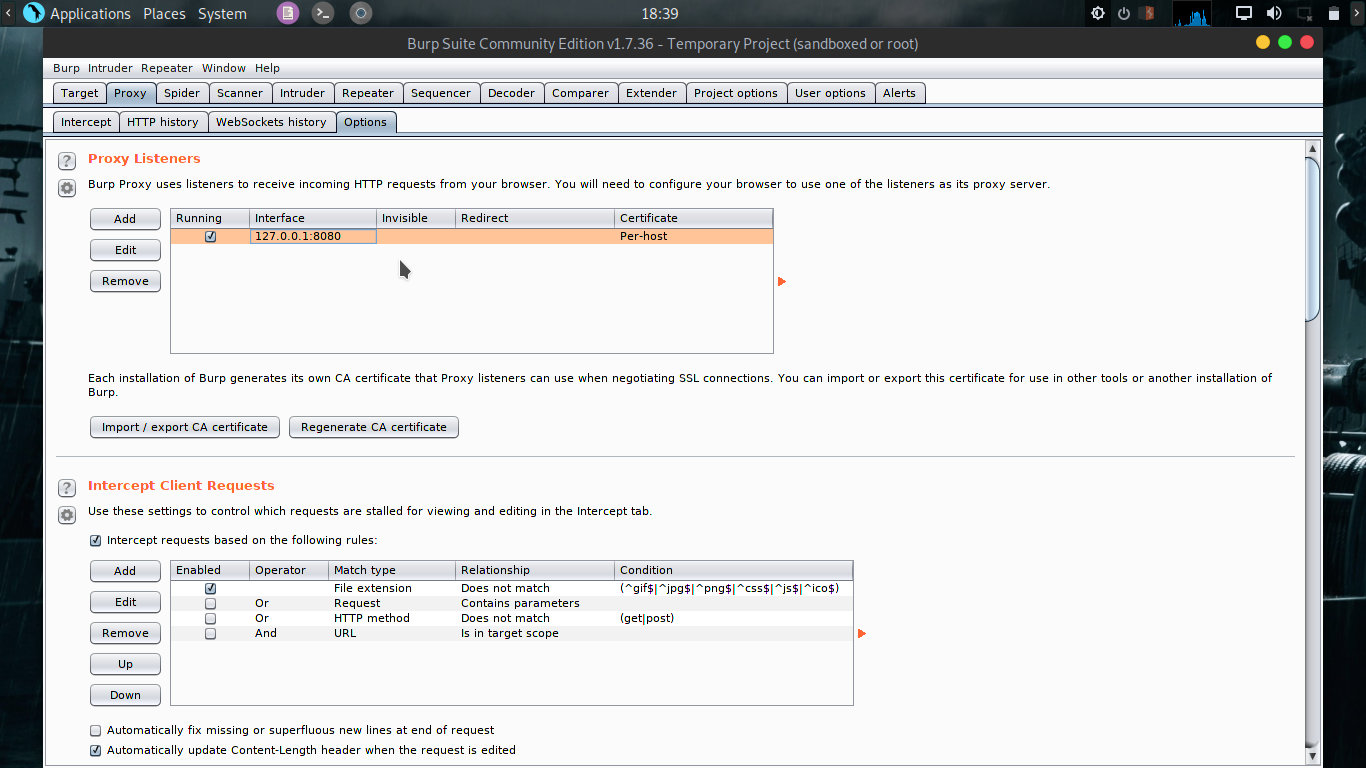Expand the orange arrow beside the listeners table
The width and height of the screenshot is (1366, 768).
pyautogui.click(x=781, y=281)
